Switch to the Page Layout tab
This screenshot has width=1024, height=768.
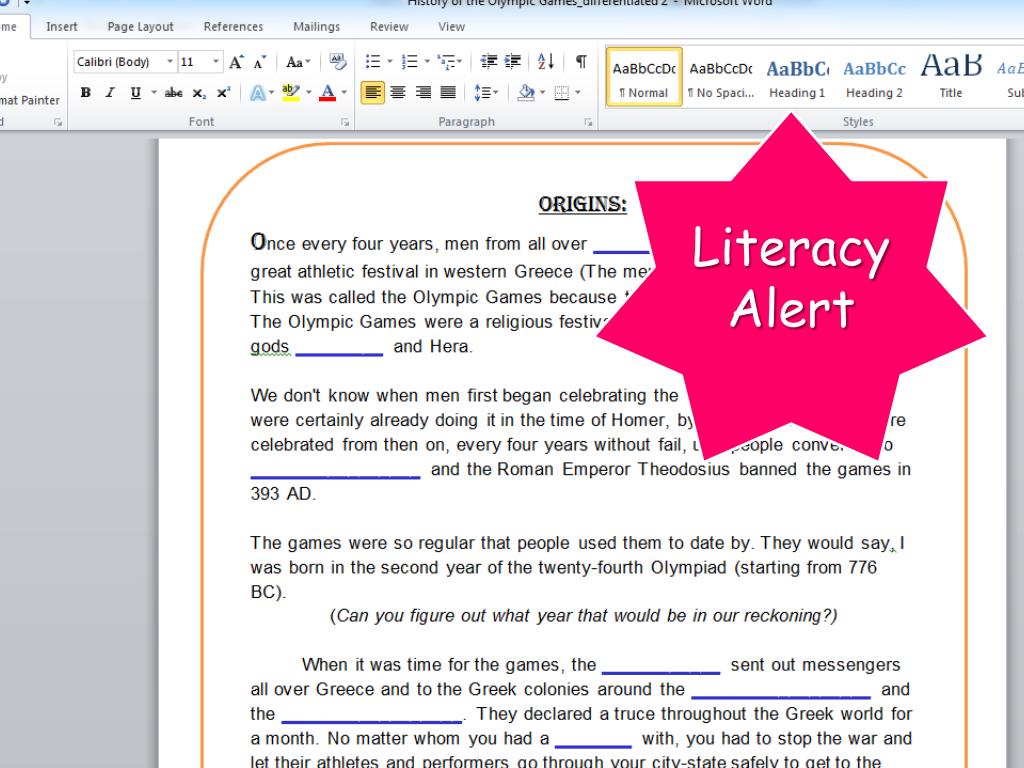coord(140,27)
